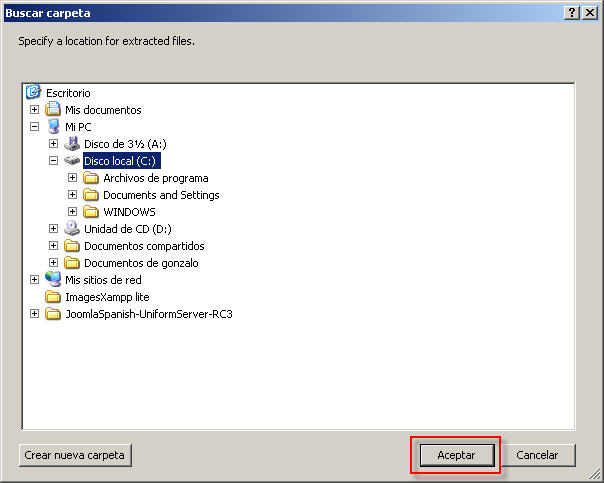
Task: Click the title bar help question mark
Action: point(572,12)
